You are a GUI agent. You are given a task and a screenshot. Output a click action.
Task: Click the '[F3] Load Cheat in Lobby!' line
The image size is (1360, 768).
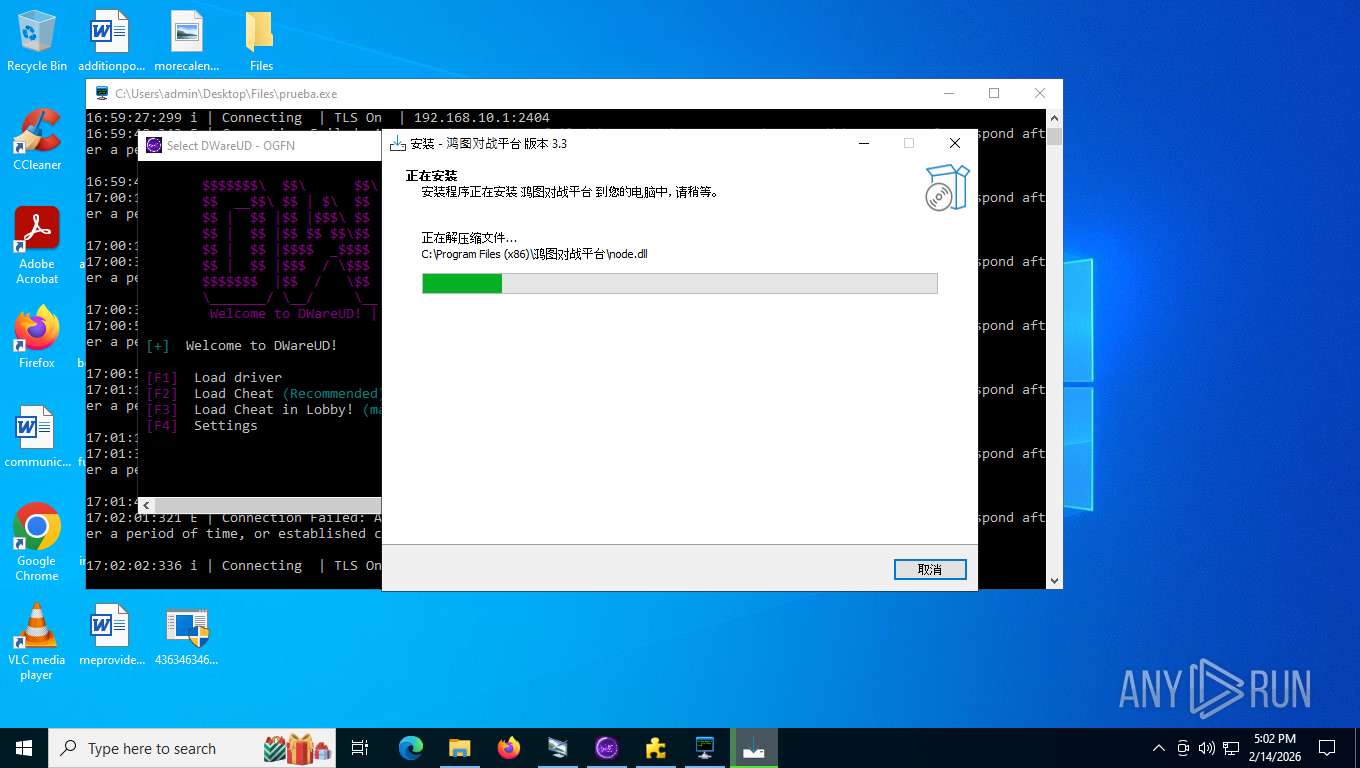tap(263, 410)
